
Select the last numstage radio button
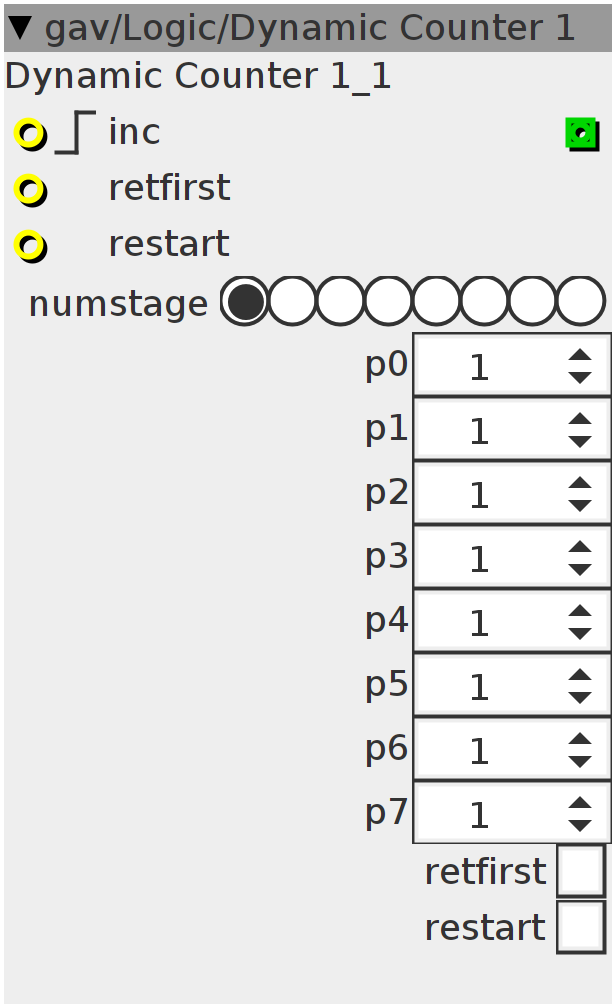(x=581, y=301)
